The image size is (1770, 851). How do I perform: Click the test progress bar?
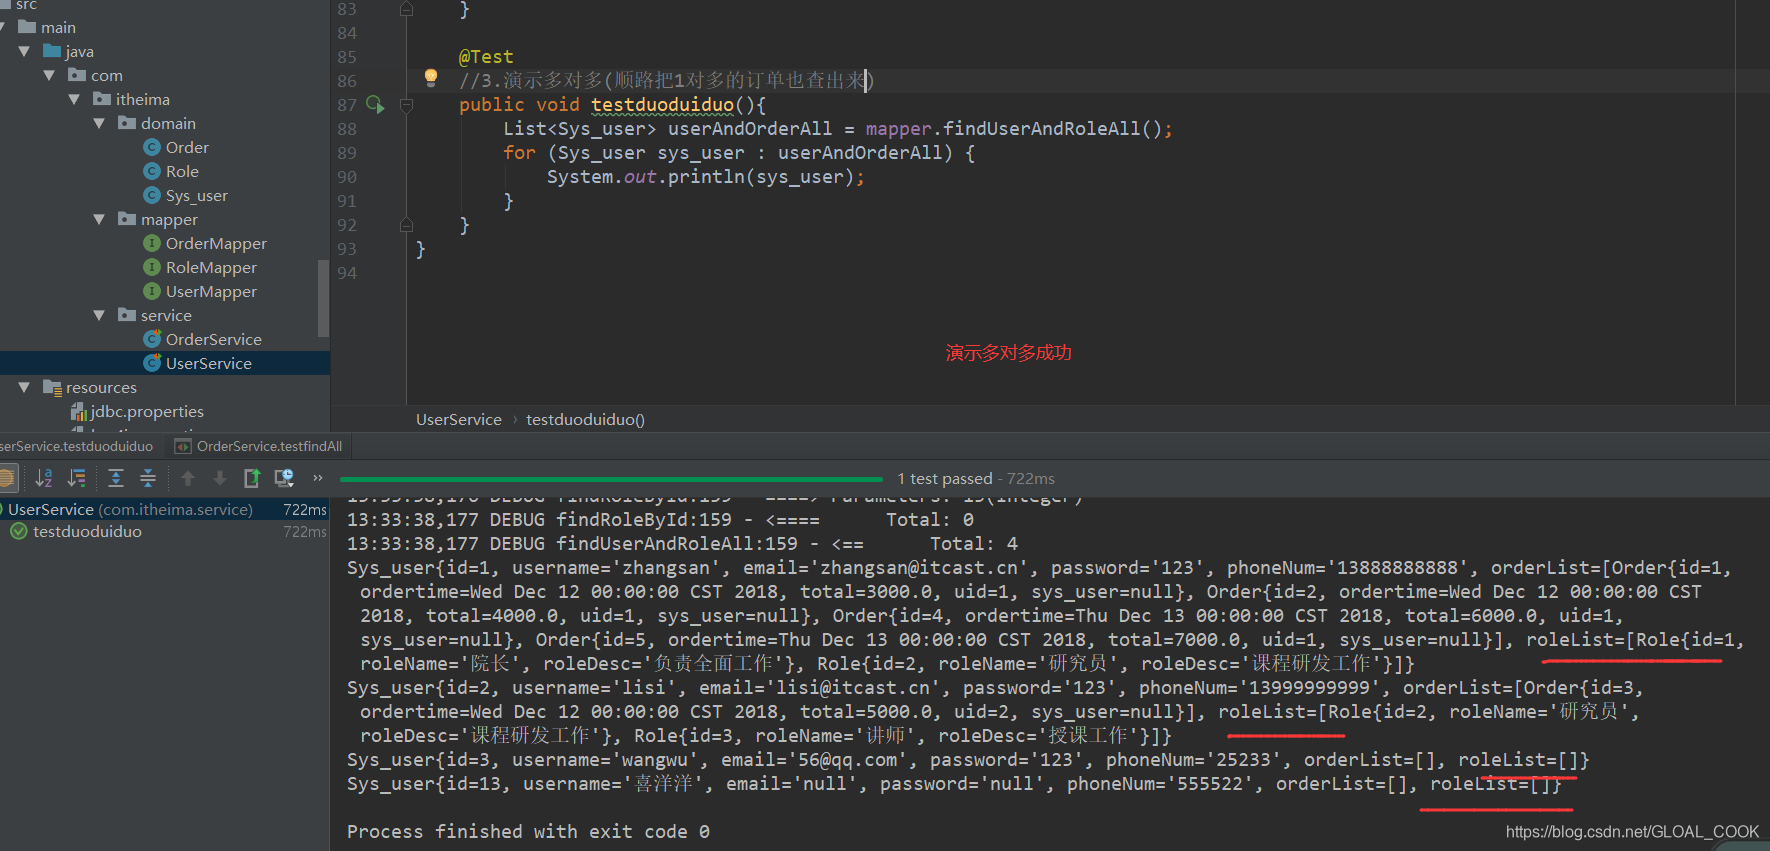[611, 479]
